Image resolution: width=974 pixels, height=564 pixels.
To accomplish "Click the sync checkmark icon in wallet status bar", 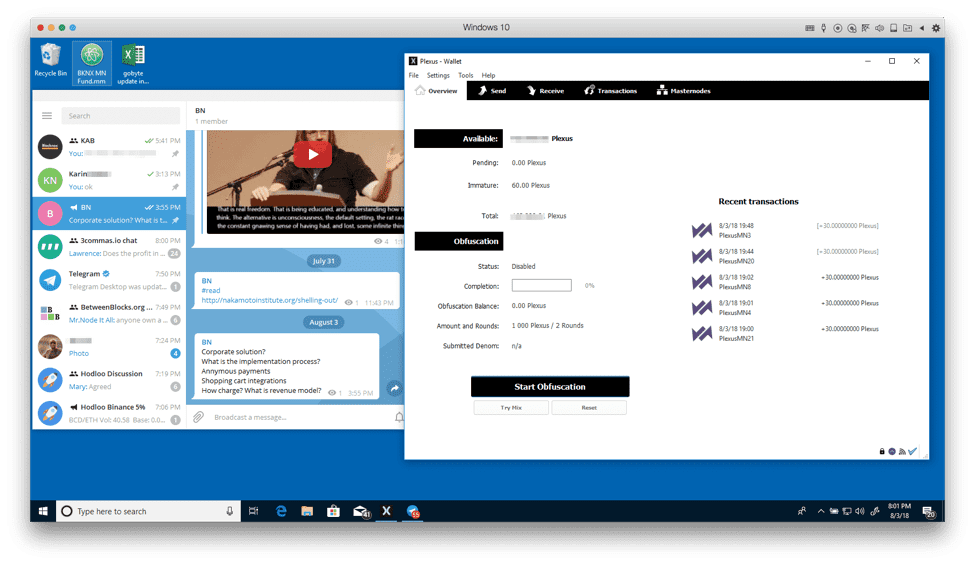I will [912, 451].
